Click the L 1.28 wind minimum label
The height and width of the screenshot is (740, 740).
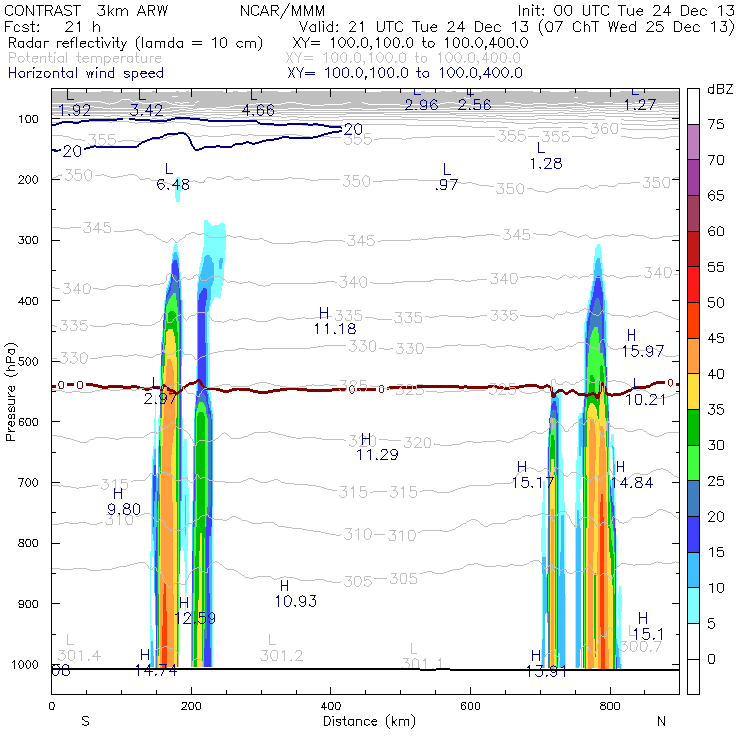point(546,156)
